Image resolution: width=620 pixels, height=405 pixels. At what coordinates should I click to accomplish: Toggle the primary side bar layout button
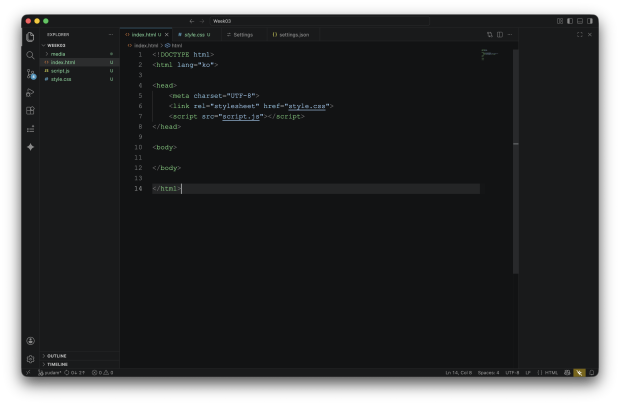tap(570, 20)
